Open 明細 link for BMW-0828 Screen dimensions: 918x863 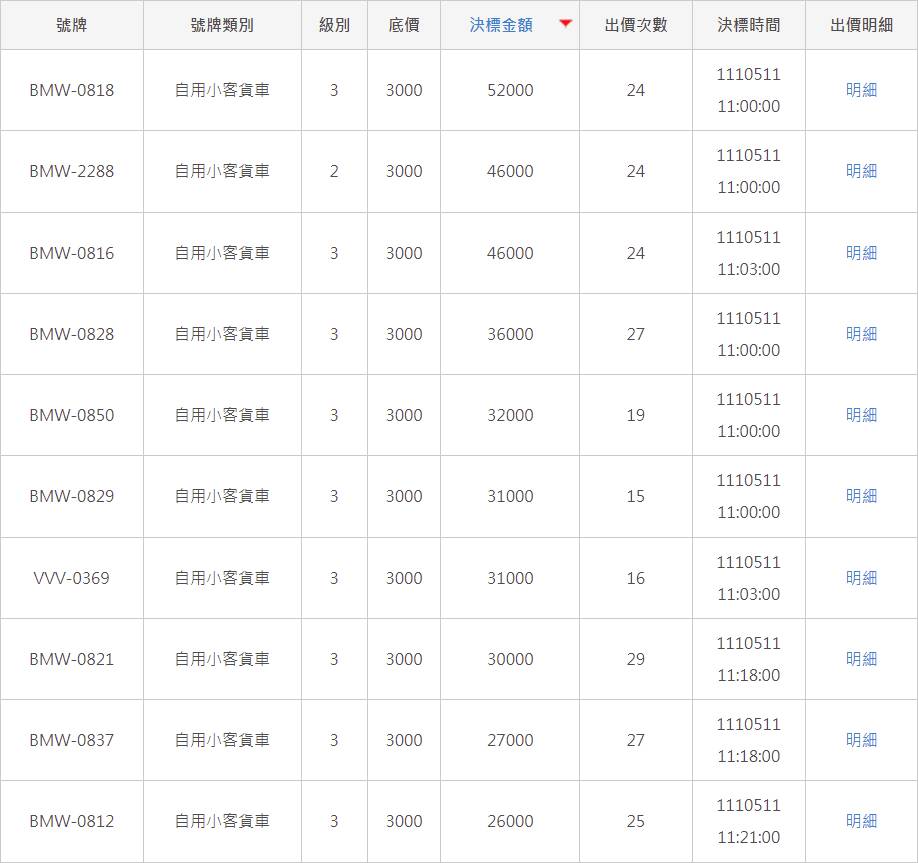pyautogui.click(x=862, y=334)
